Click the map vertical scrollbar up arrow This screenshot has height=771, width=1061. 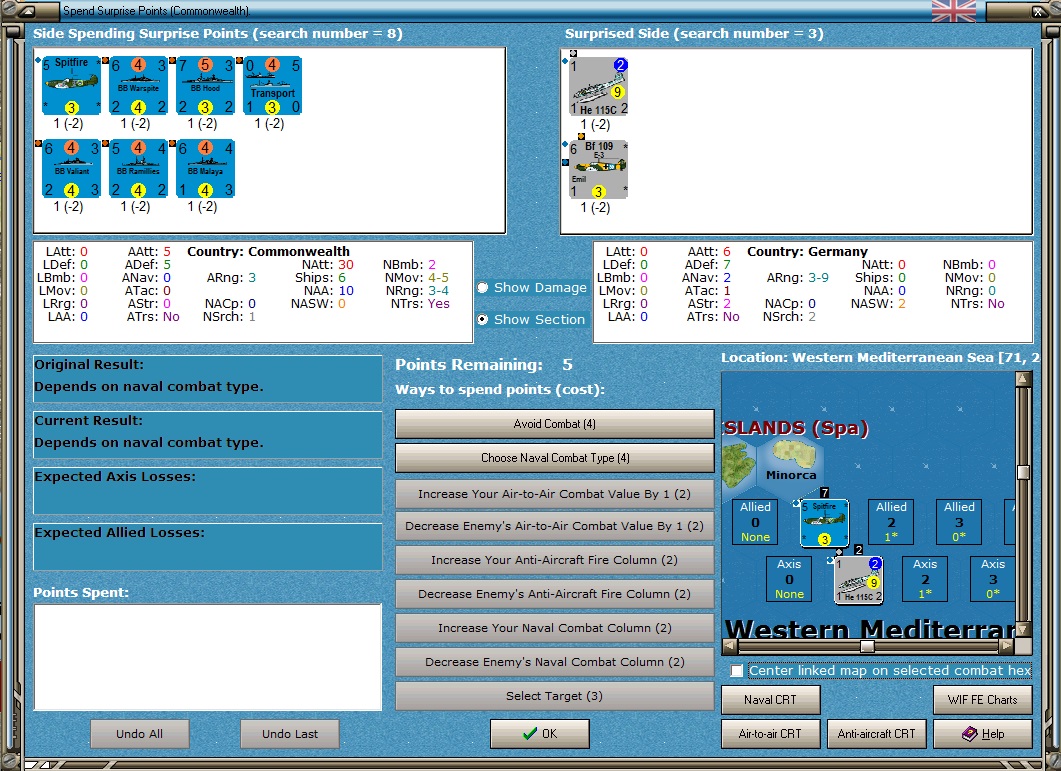(1023, 379)
